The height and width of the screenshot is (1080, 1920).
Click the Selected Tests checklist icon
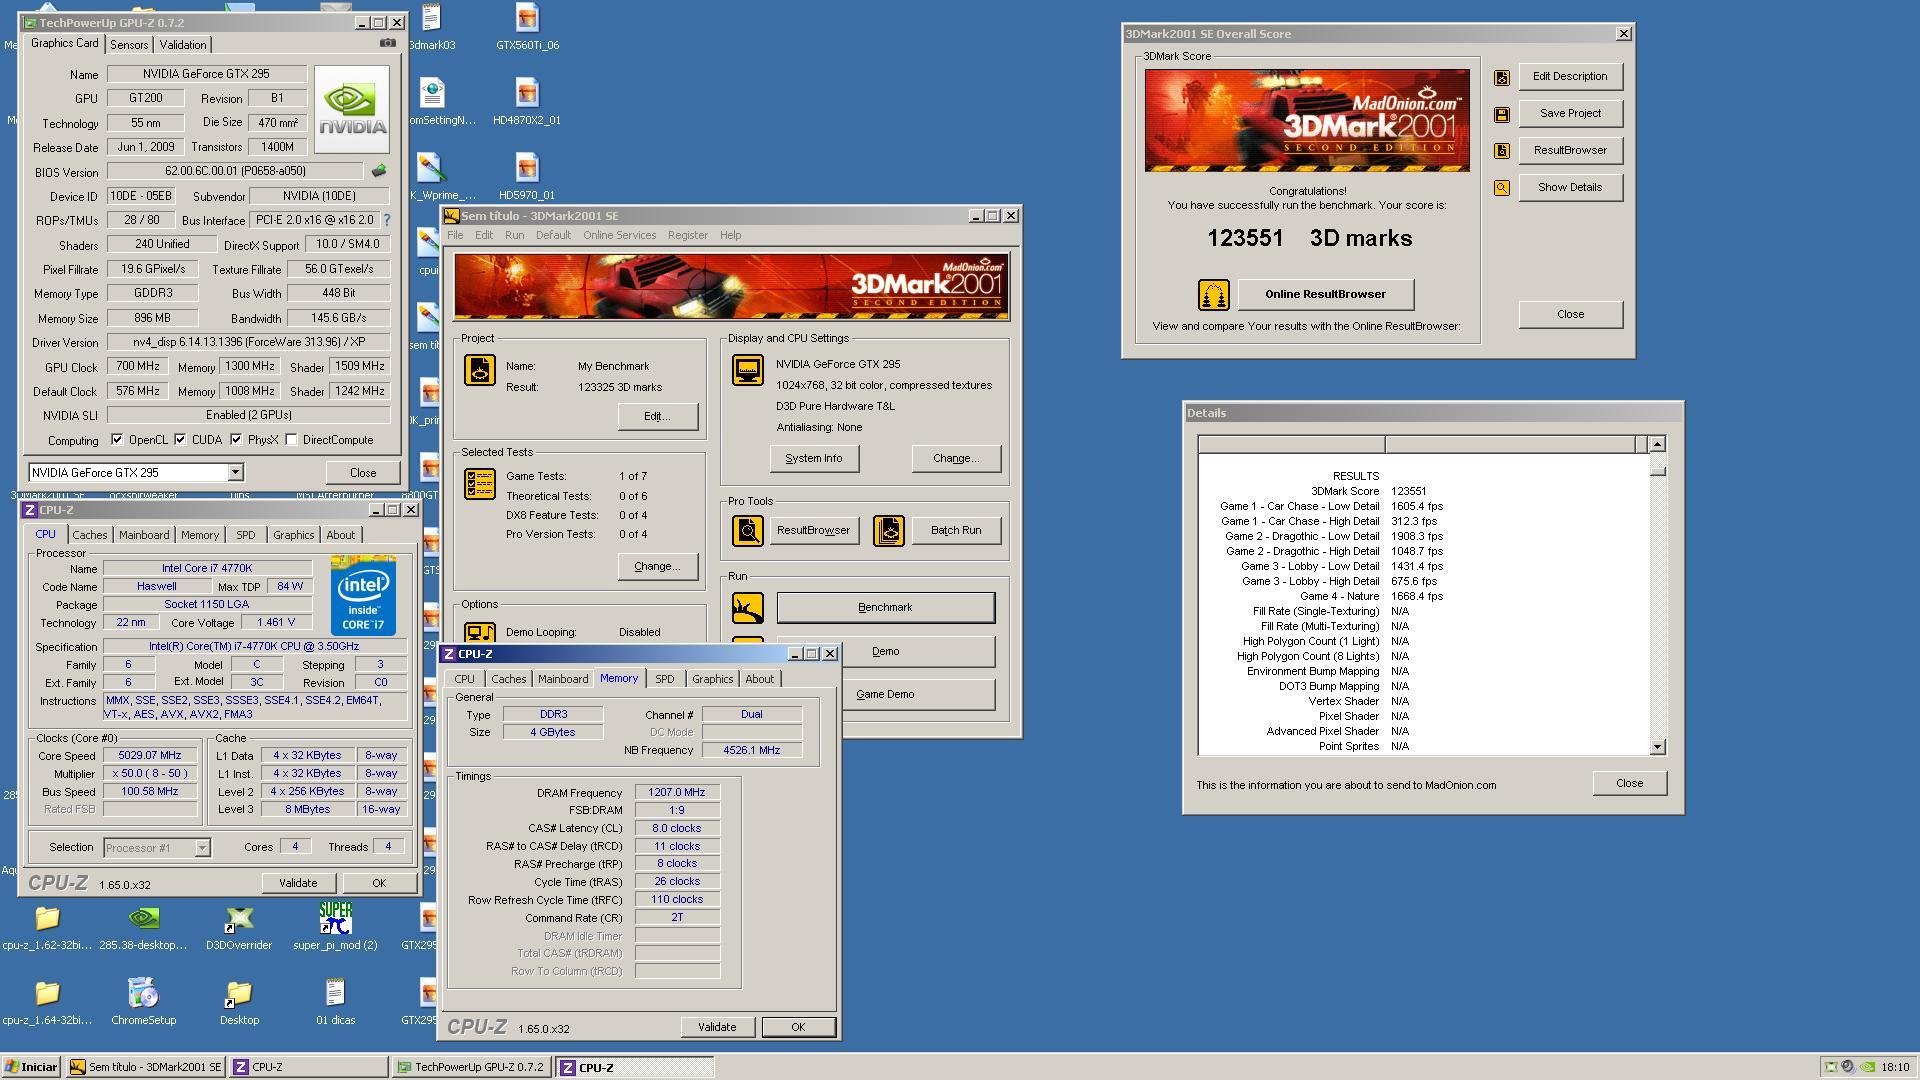point(480,484)
